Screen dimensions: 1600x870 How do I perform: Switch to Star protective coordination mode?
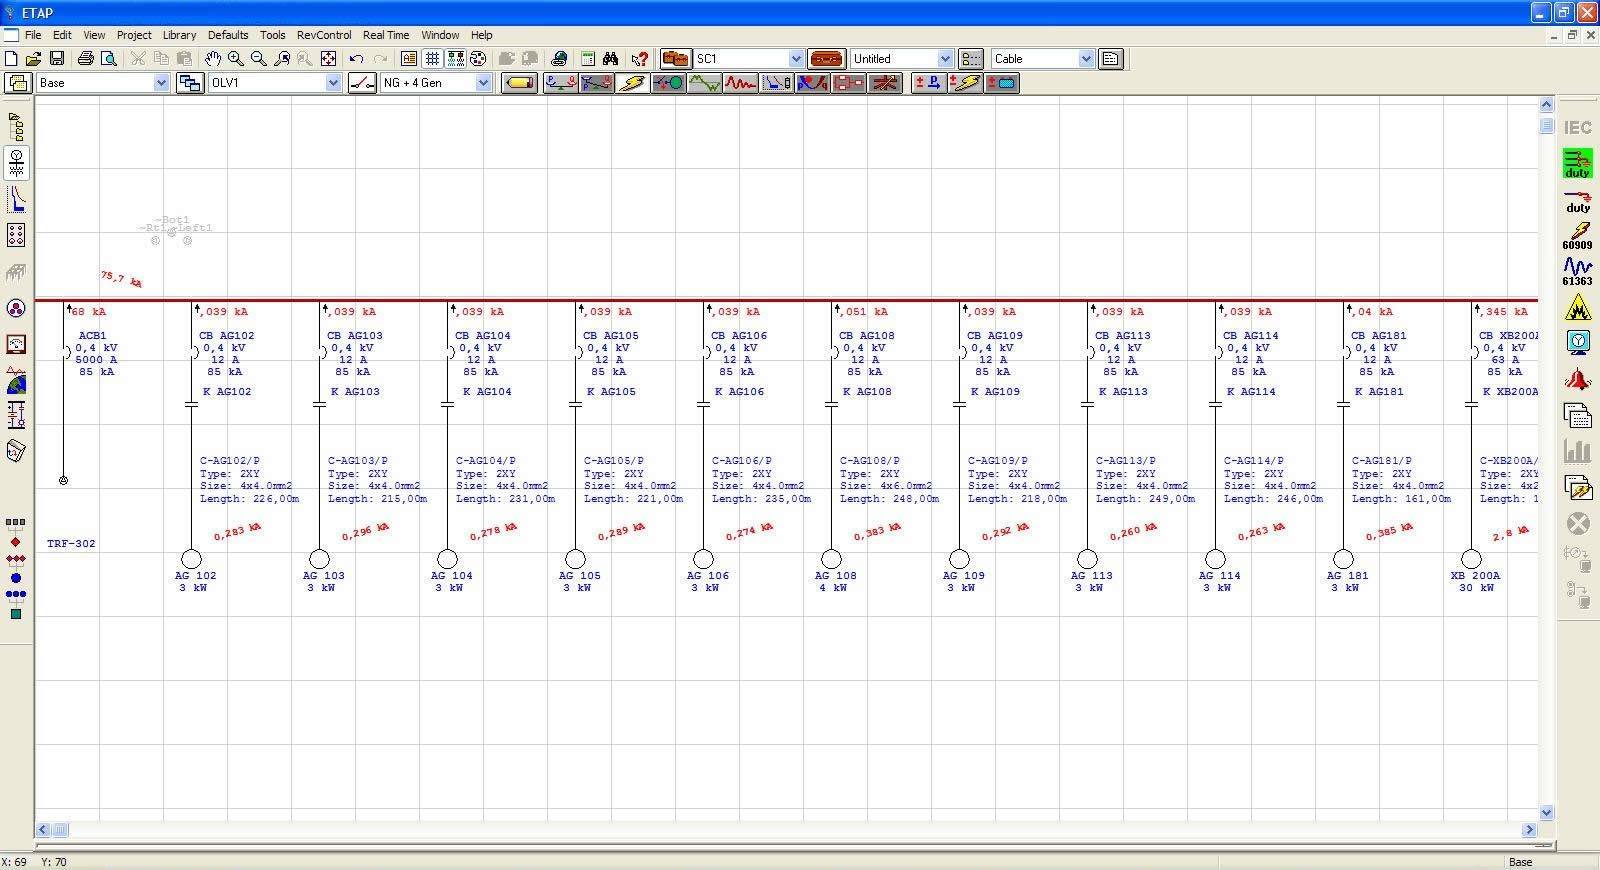click(776, 83)
